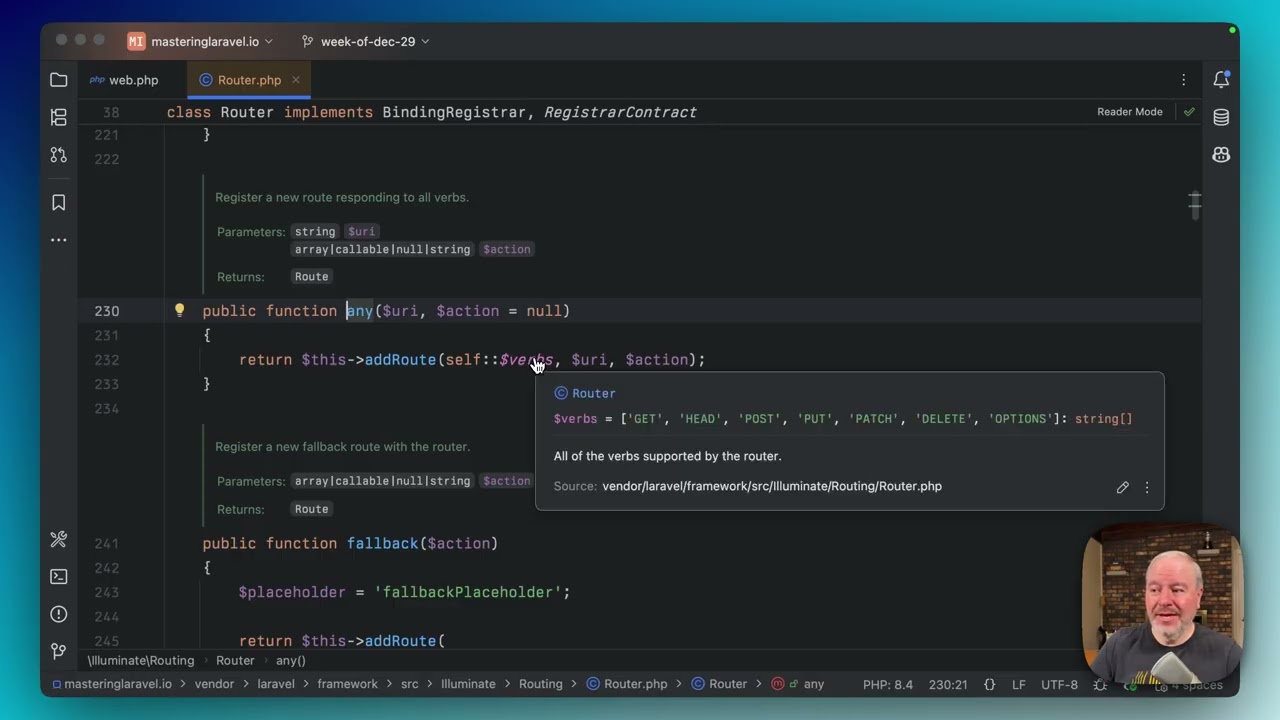1280x720 pixels.
Task: Click string[] type in documentation popup
Action: (x=1104, y=419)
